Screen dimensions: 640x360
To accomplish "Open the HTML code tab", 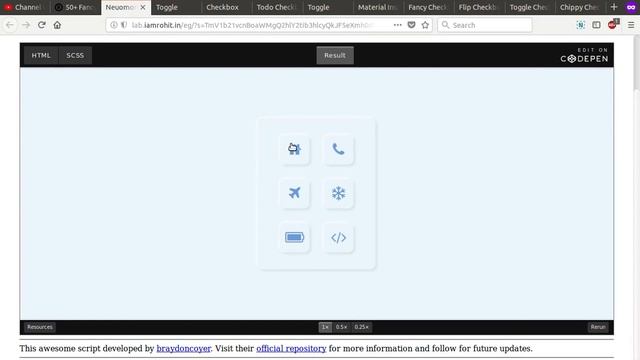I will pos(41,55).
